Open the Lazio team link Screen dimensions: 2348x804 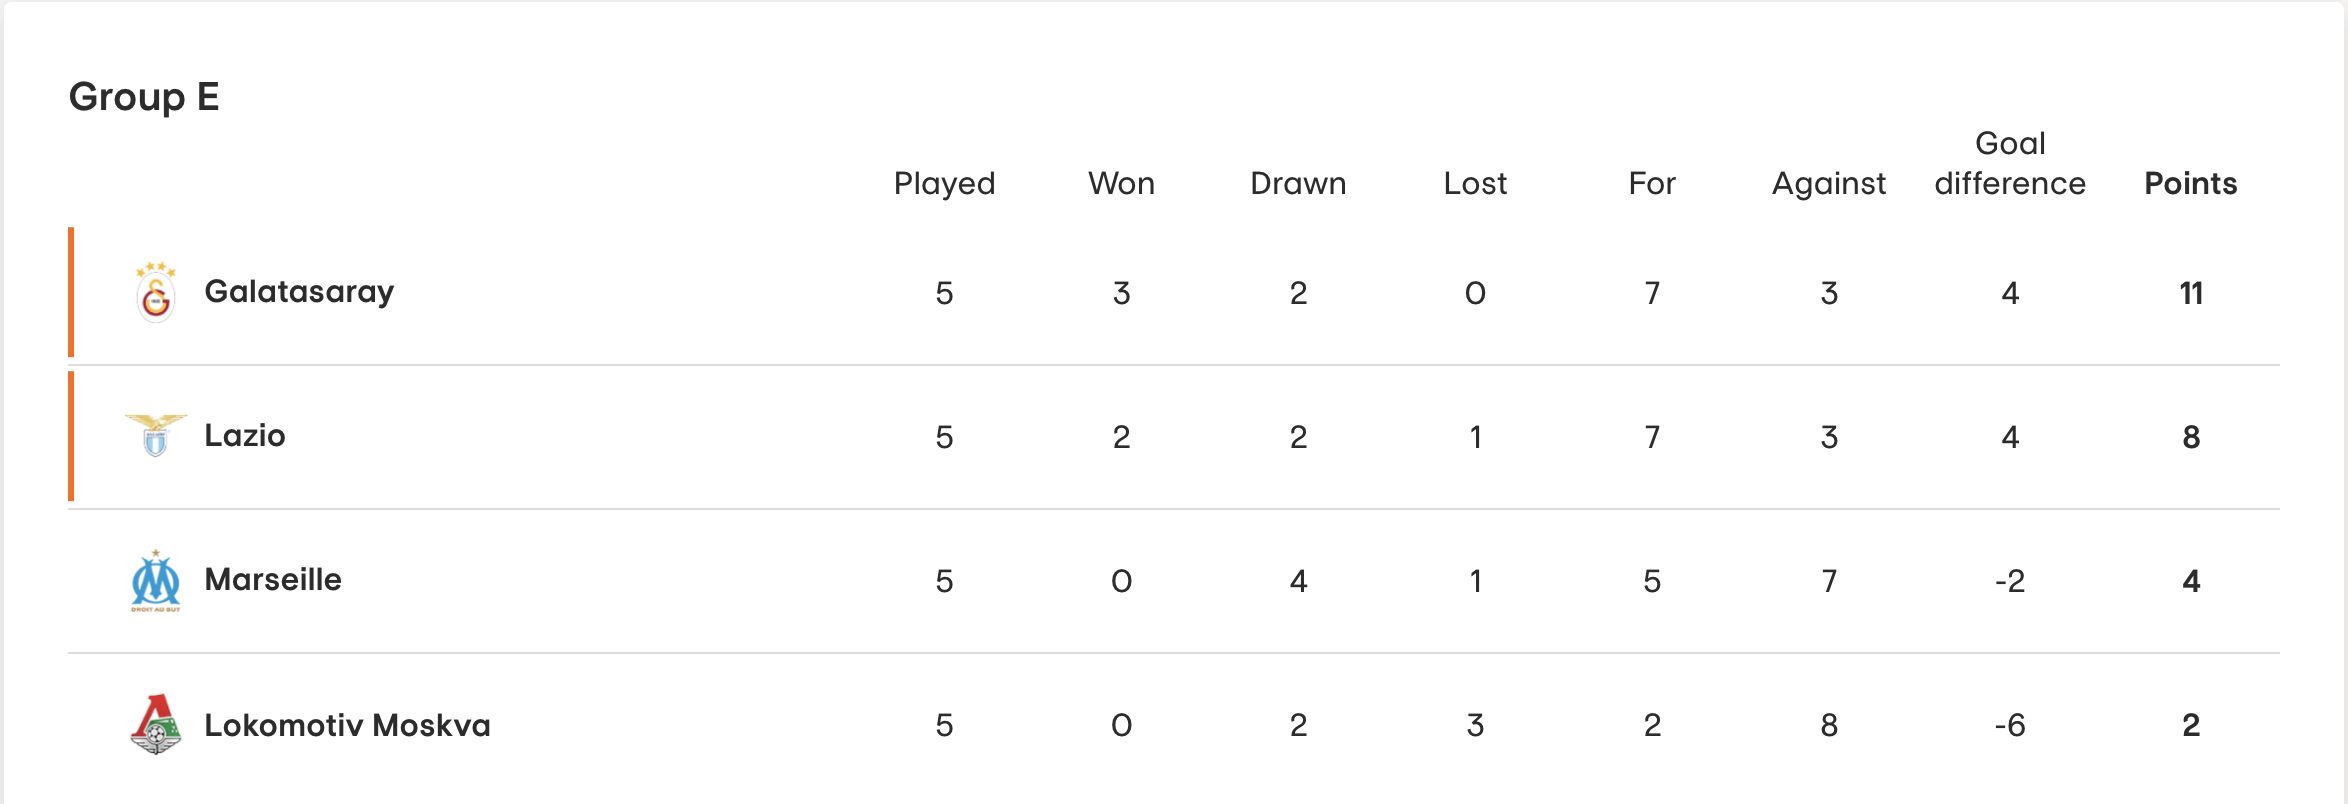click(245, 436)
